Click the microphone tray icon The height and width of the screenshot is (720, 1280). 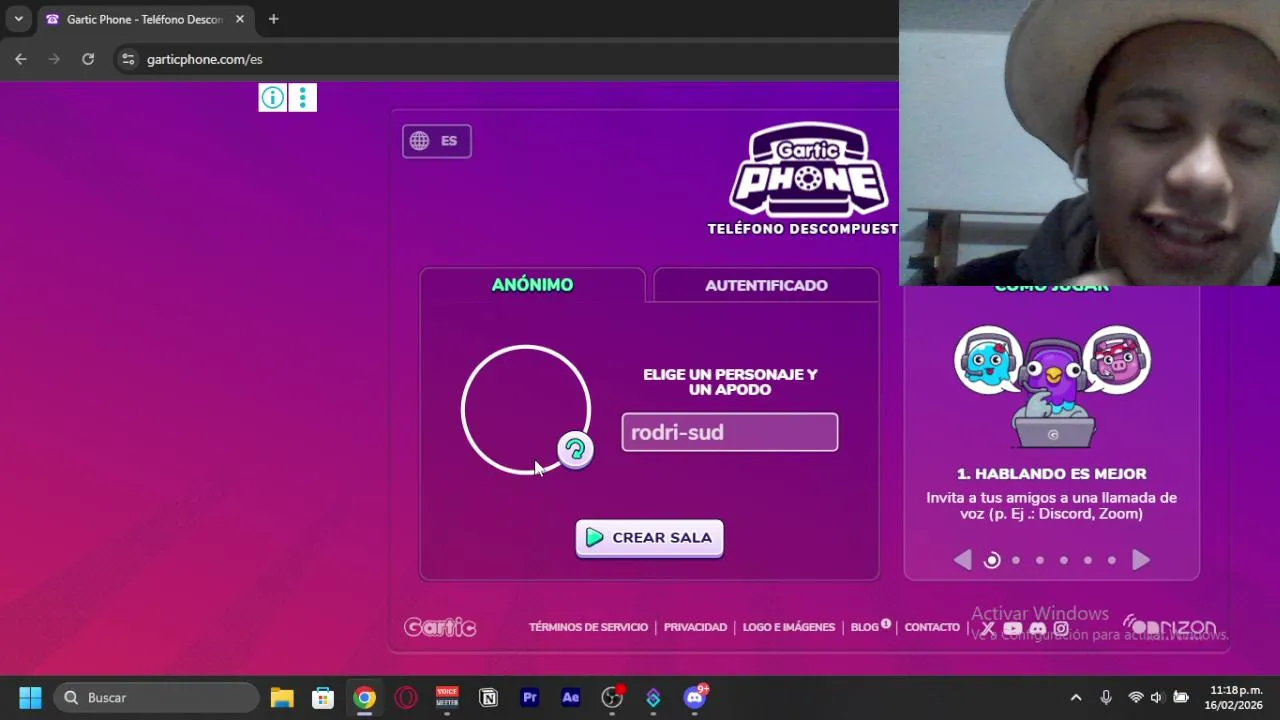coord(1106,697)
